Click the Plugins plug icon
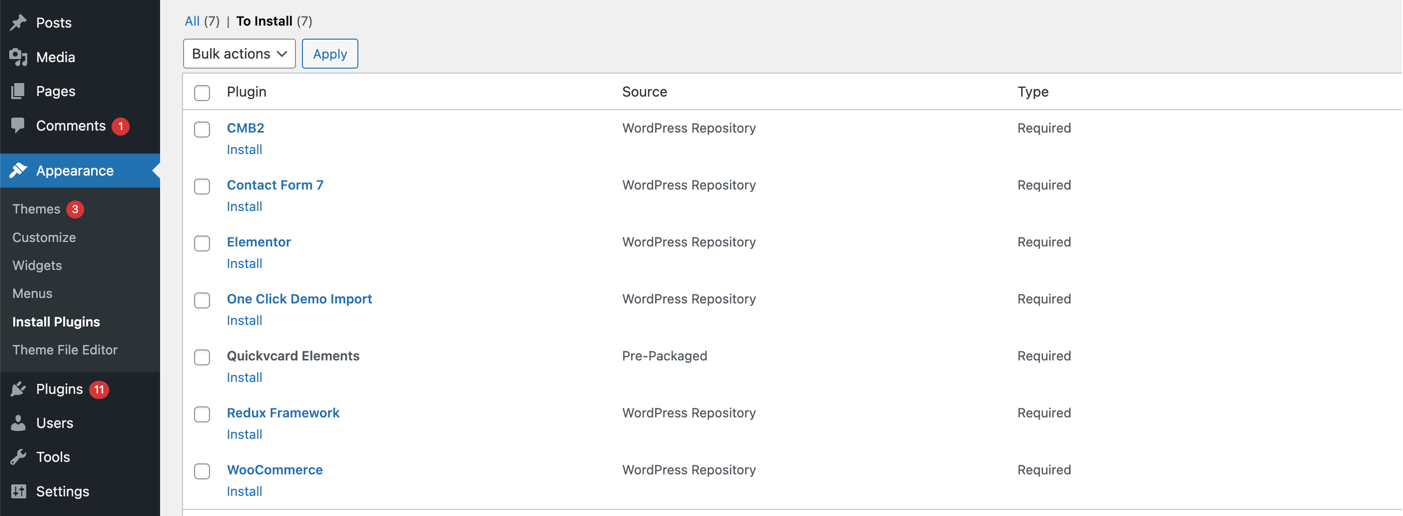Screen dimensions: 1403x516 (x=18, y=389)
